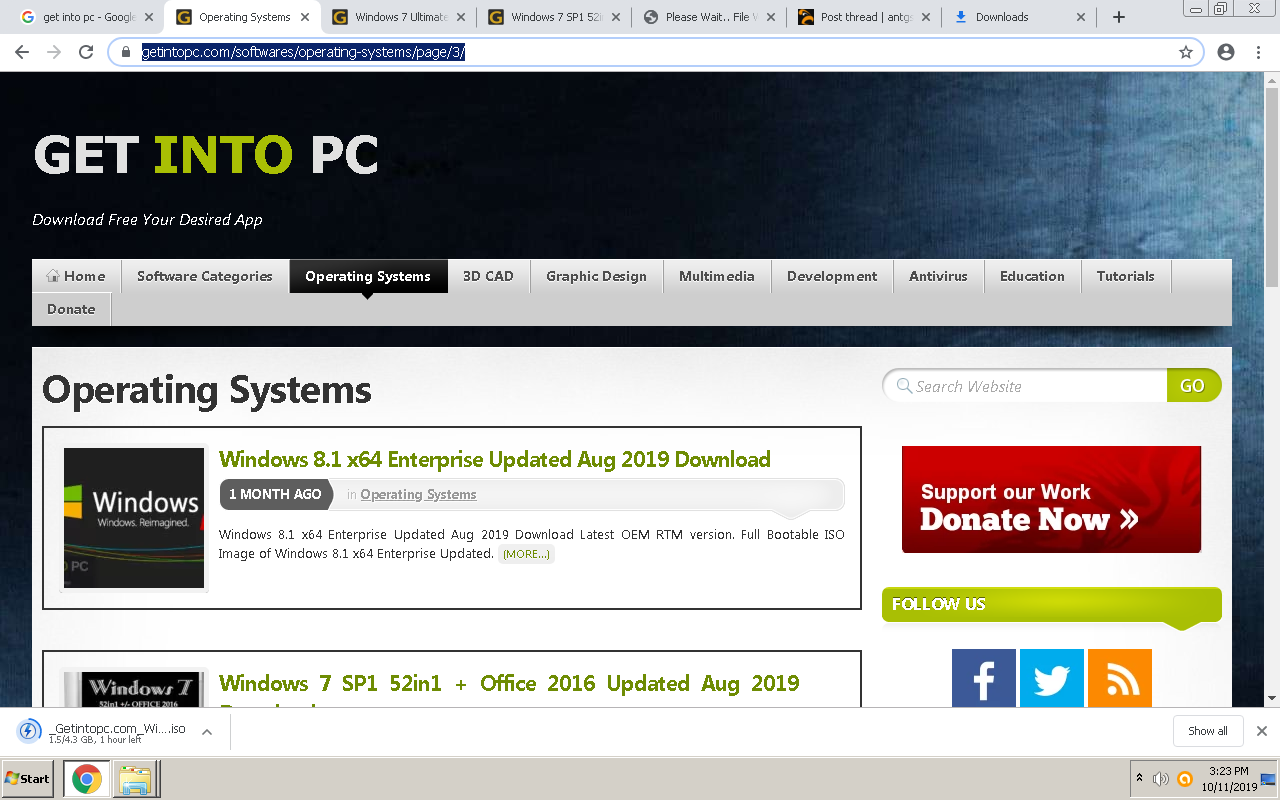Click the Avast tray icon
This screenshot has width=1280, height=800.
pos(1185,779)
